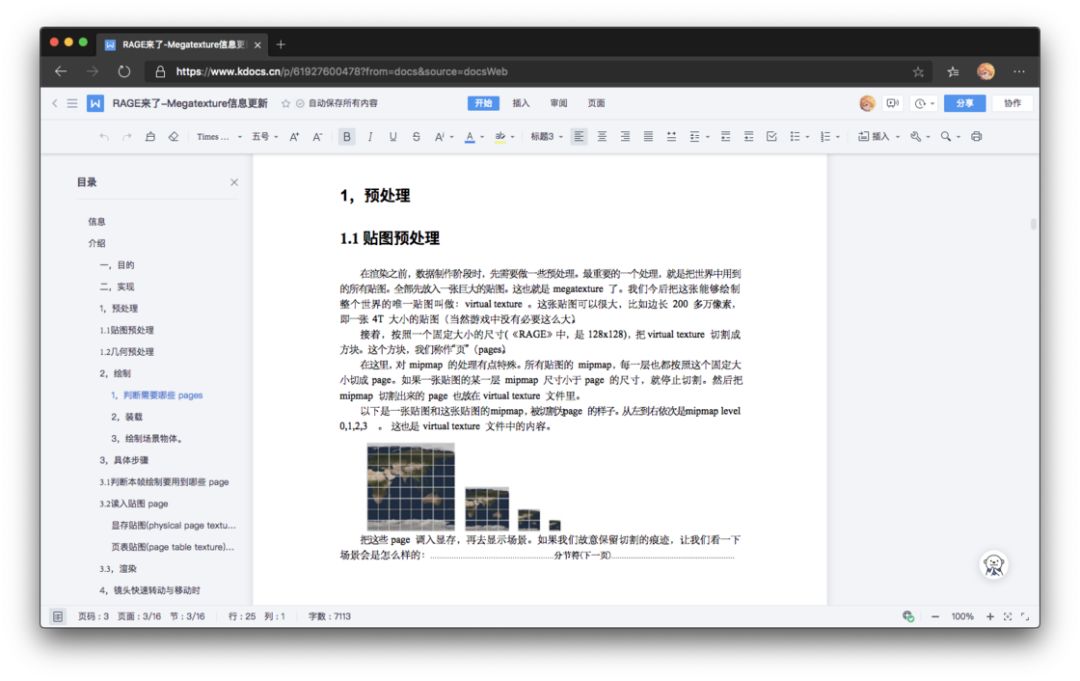This screenshot has height=681, width=1080.
Task: Open the font color red A picker
Action: 470,136
